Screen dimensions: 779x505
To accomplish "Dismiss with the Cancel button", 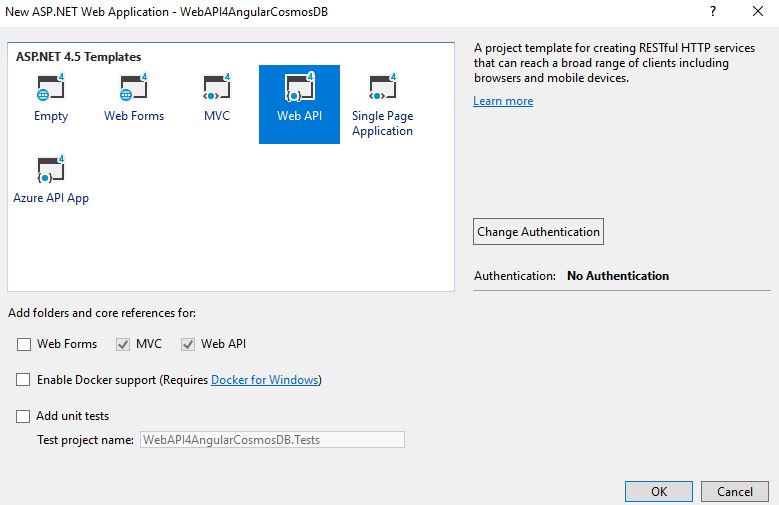I will 735,492.
